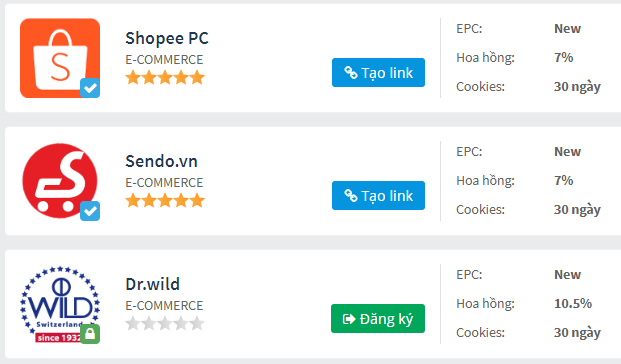Open the Dr.wild campaign title
Viewport: 621px width, 364px height.
(152, 284)
